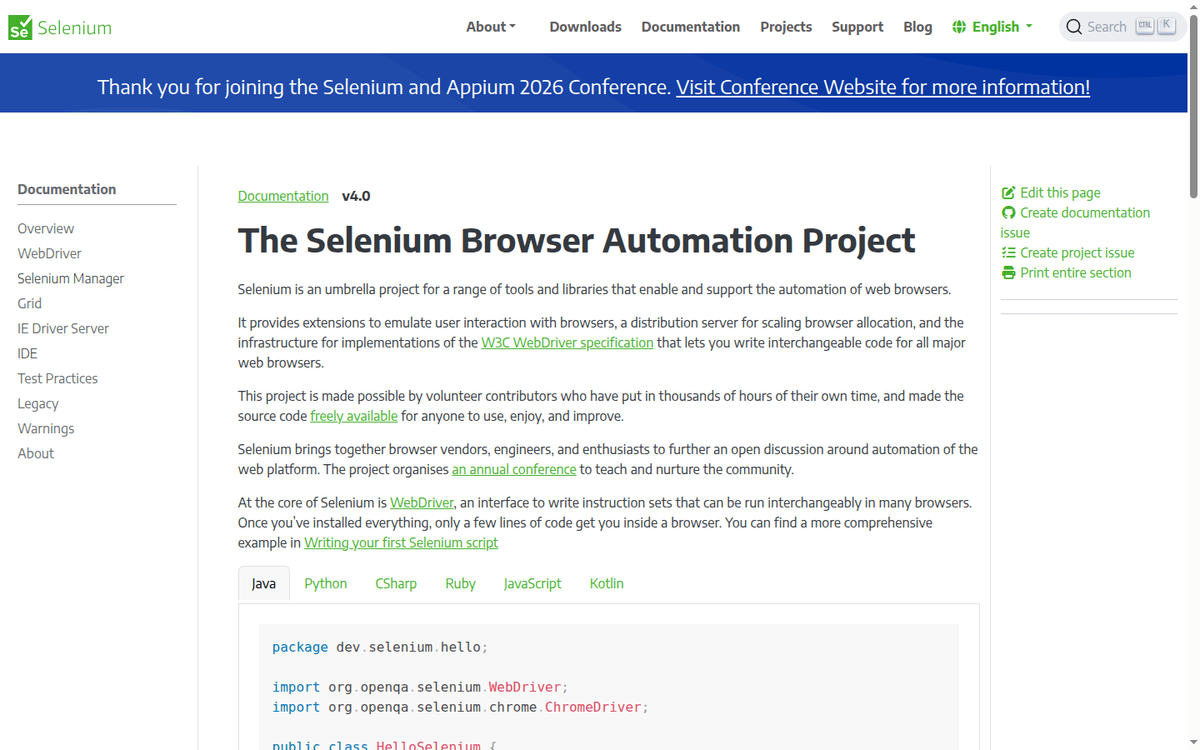Open Support in the top navigation

(x=857, y=27)
